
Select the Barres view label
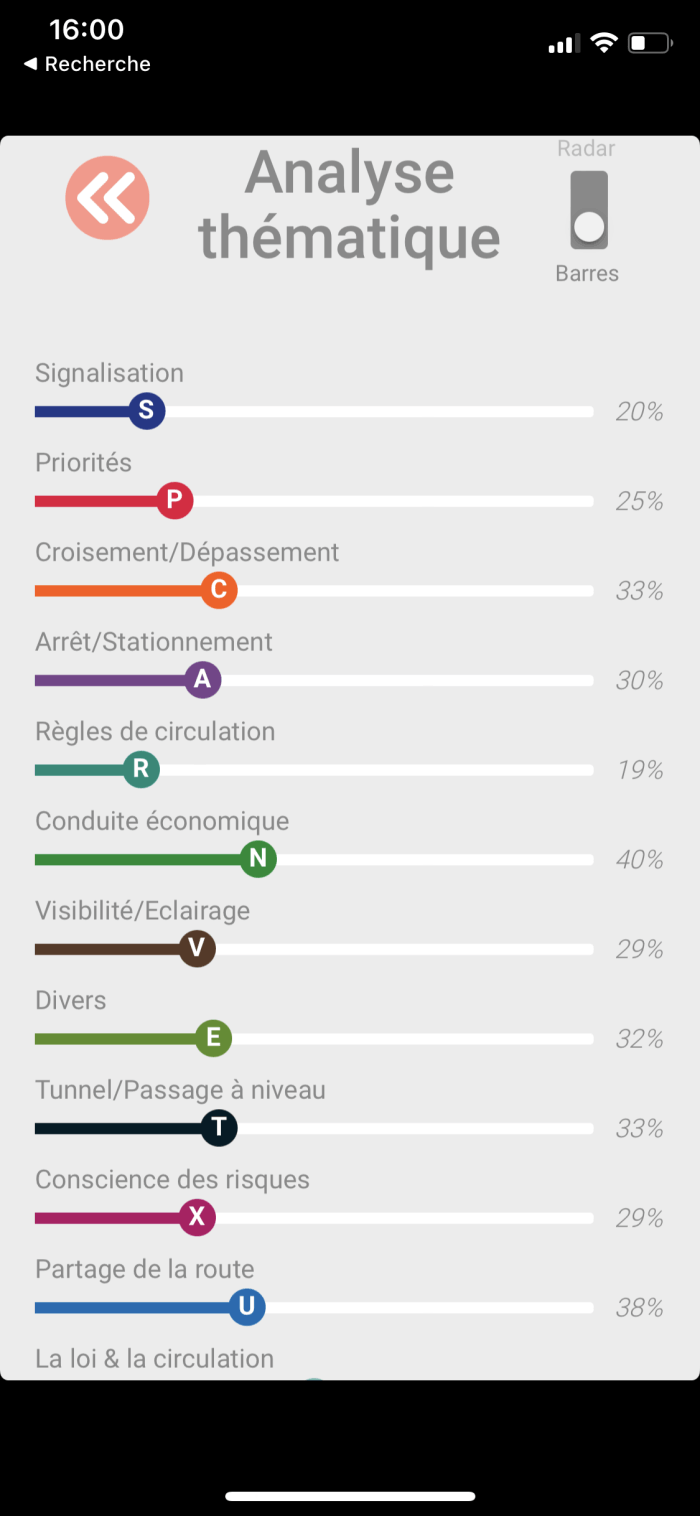point(587,273)
